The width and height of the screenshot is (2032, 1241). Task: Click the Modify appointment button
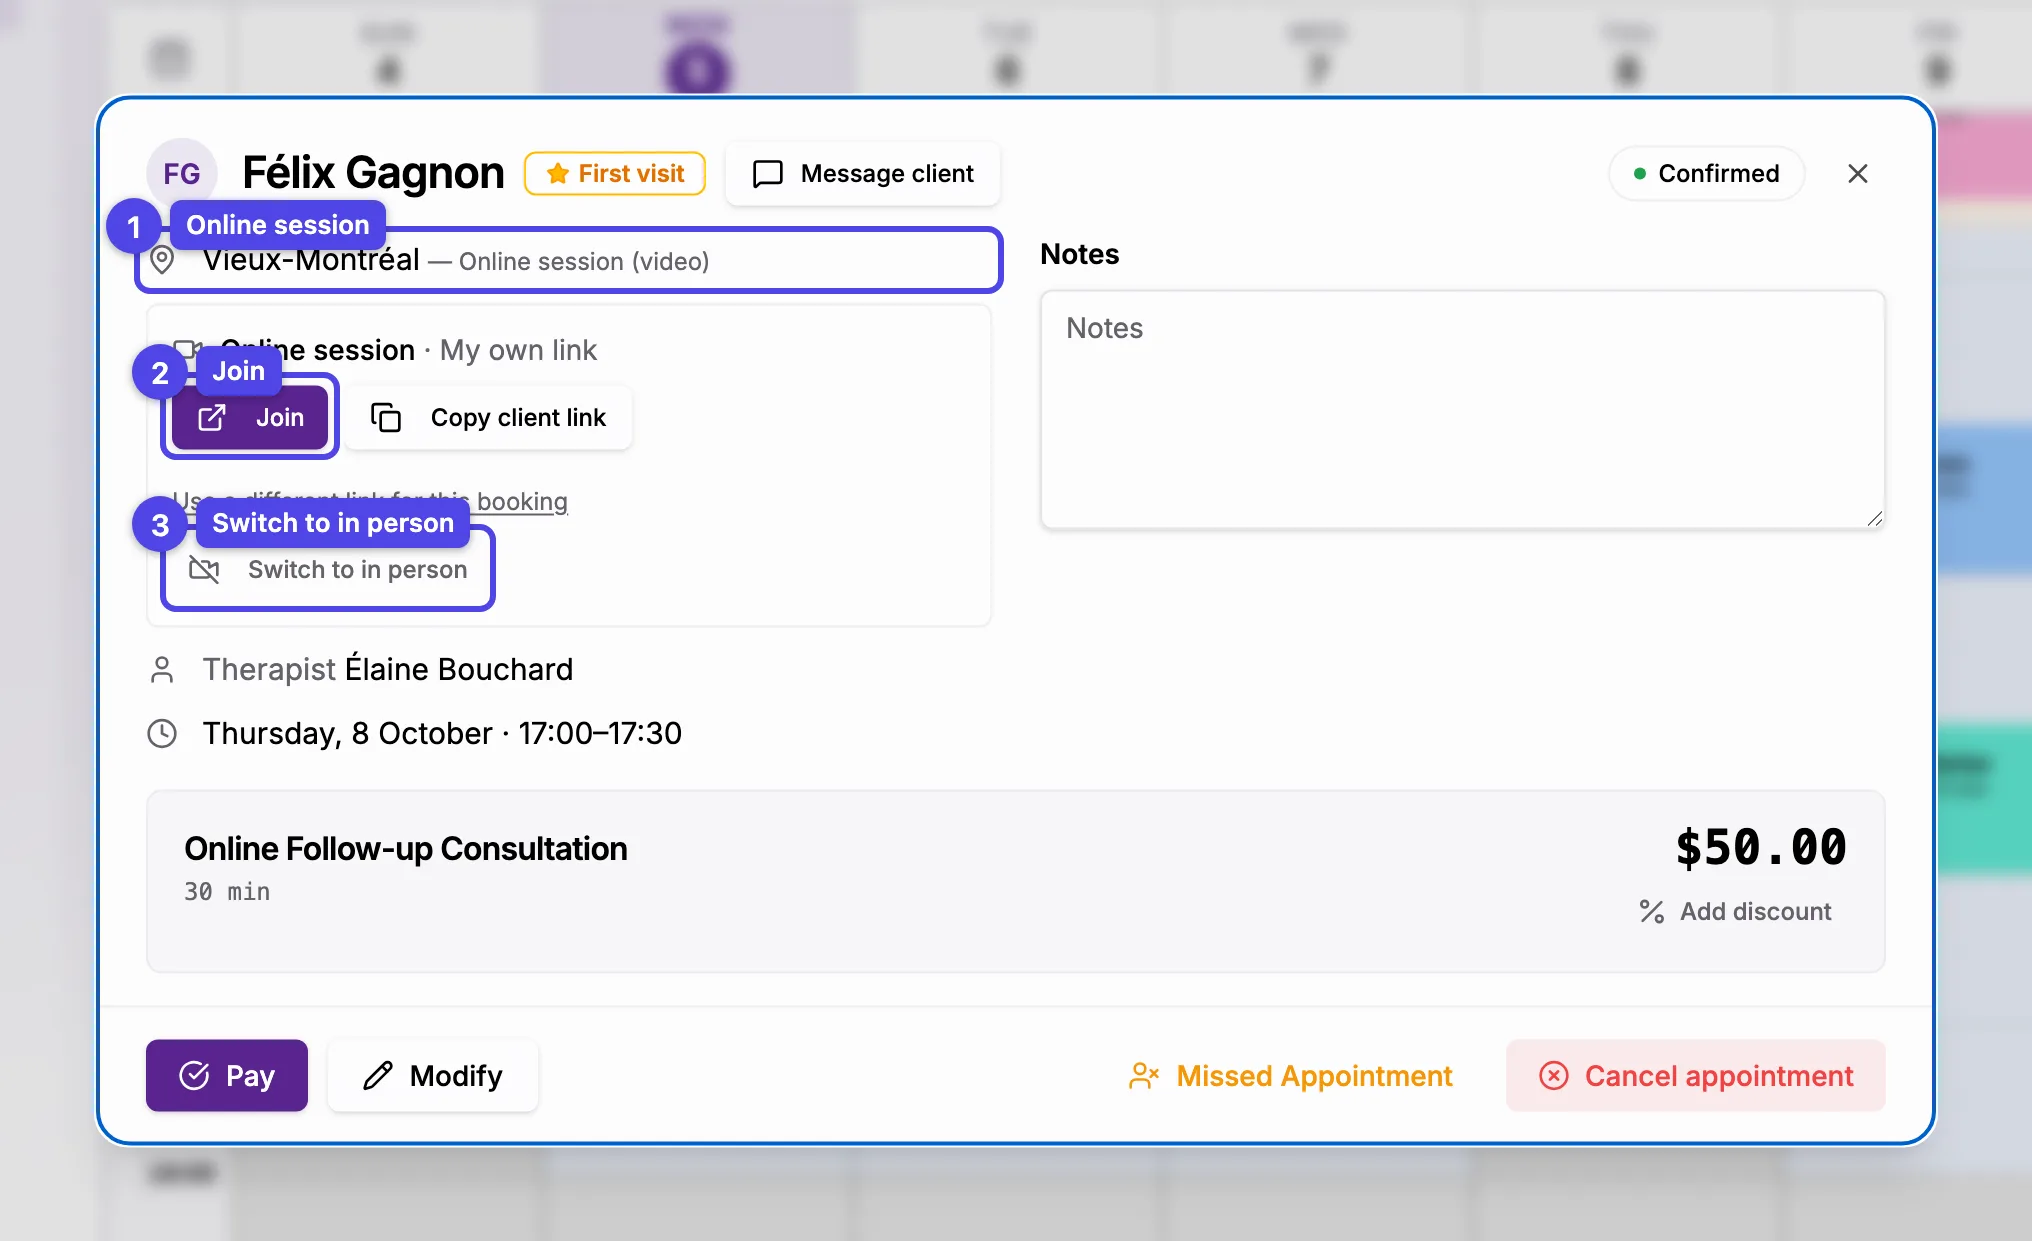point(433,1076)
